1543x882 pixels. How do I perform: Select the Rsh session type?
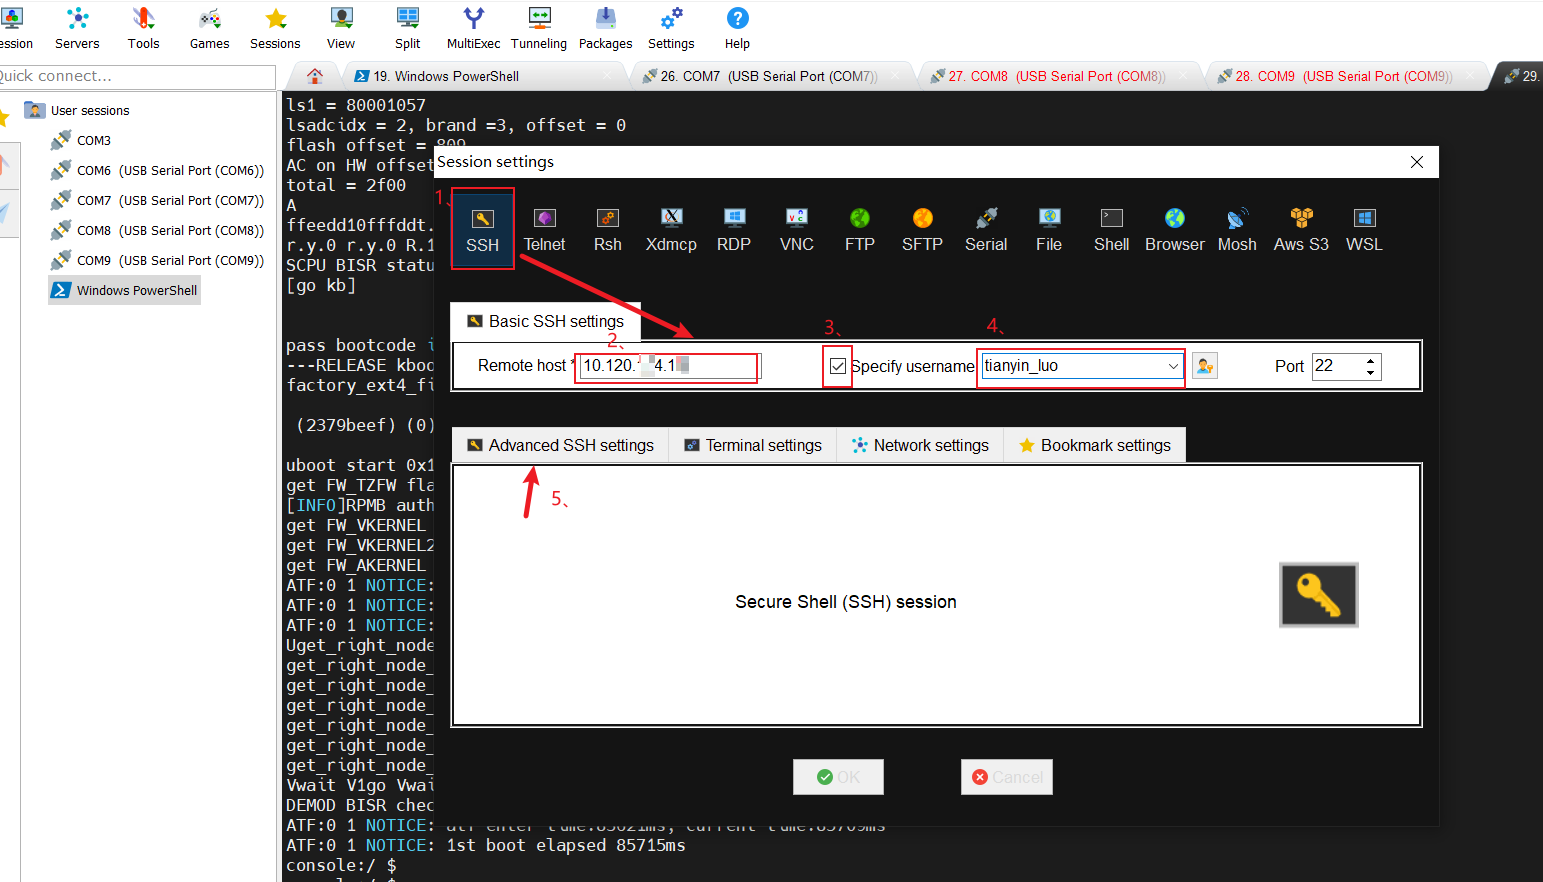[608, 229]
